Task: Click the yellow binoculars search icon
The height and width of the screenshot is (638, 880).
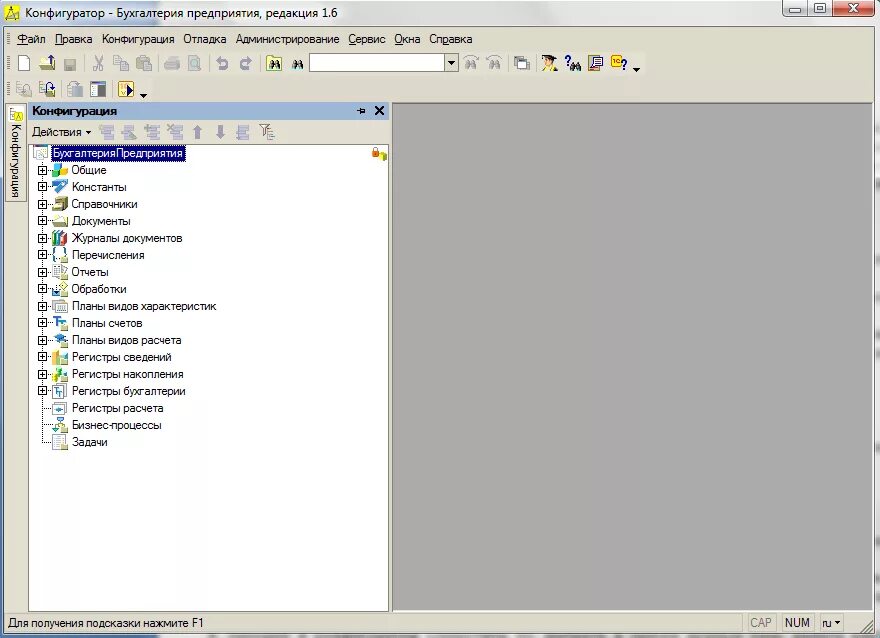Action: [x=274, y=63]
